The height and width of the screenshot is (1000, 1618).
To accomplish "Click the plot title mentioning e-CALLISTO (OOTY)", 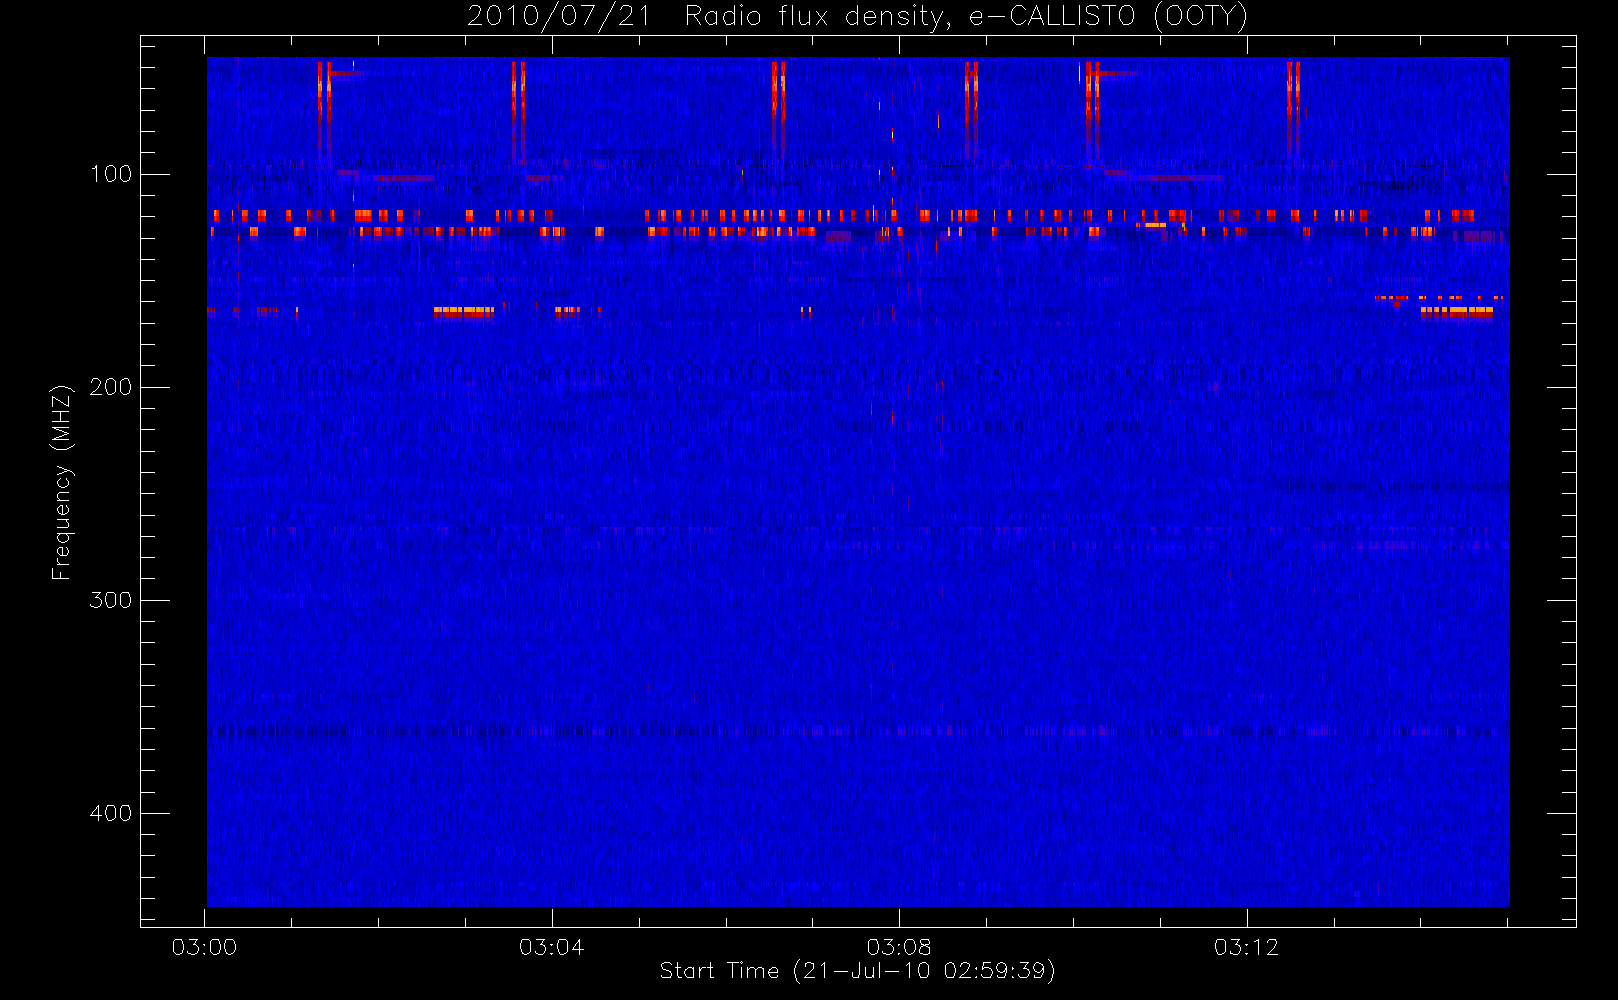I will click(x=858, y=17).
